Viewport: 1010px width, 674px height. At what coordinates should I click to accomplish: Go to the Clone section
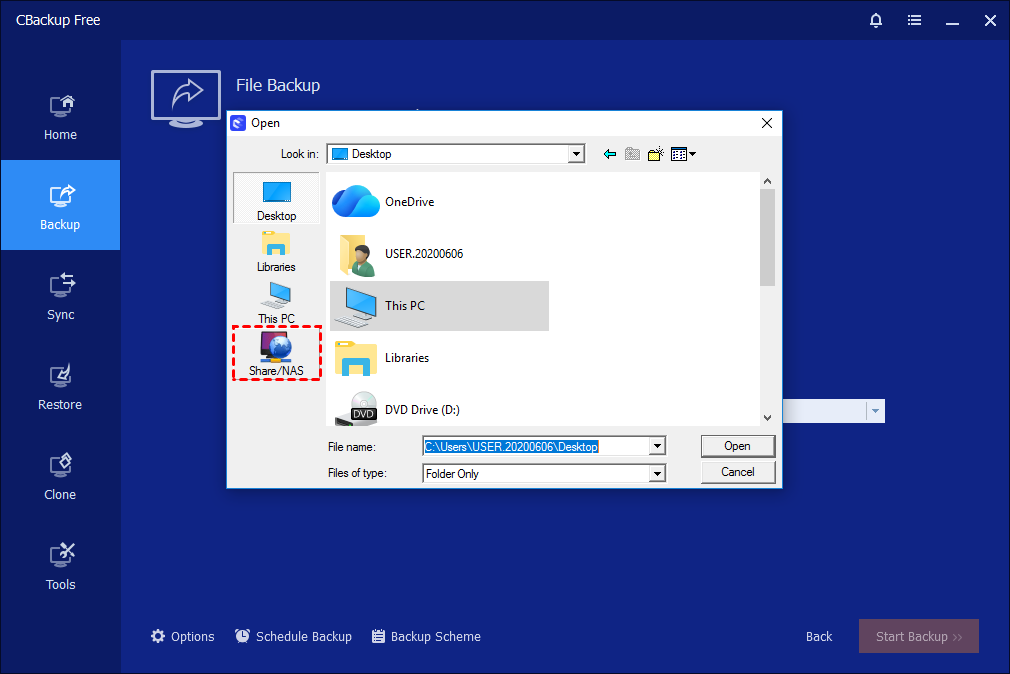(60, 475)
